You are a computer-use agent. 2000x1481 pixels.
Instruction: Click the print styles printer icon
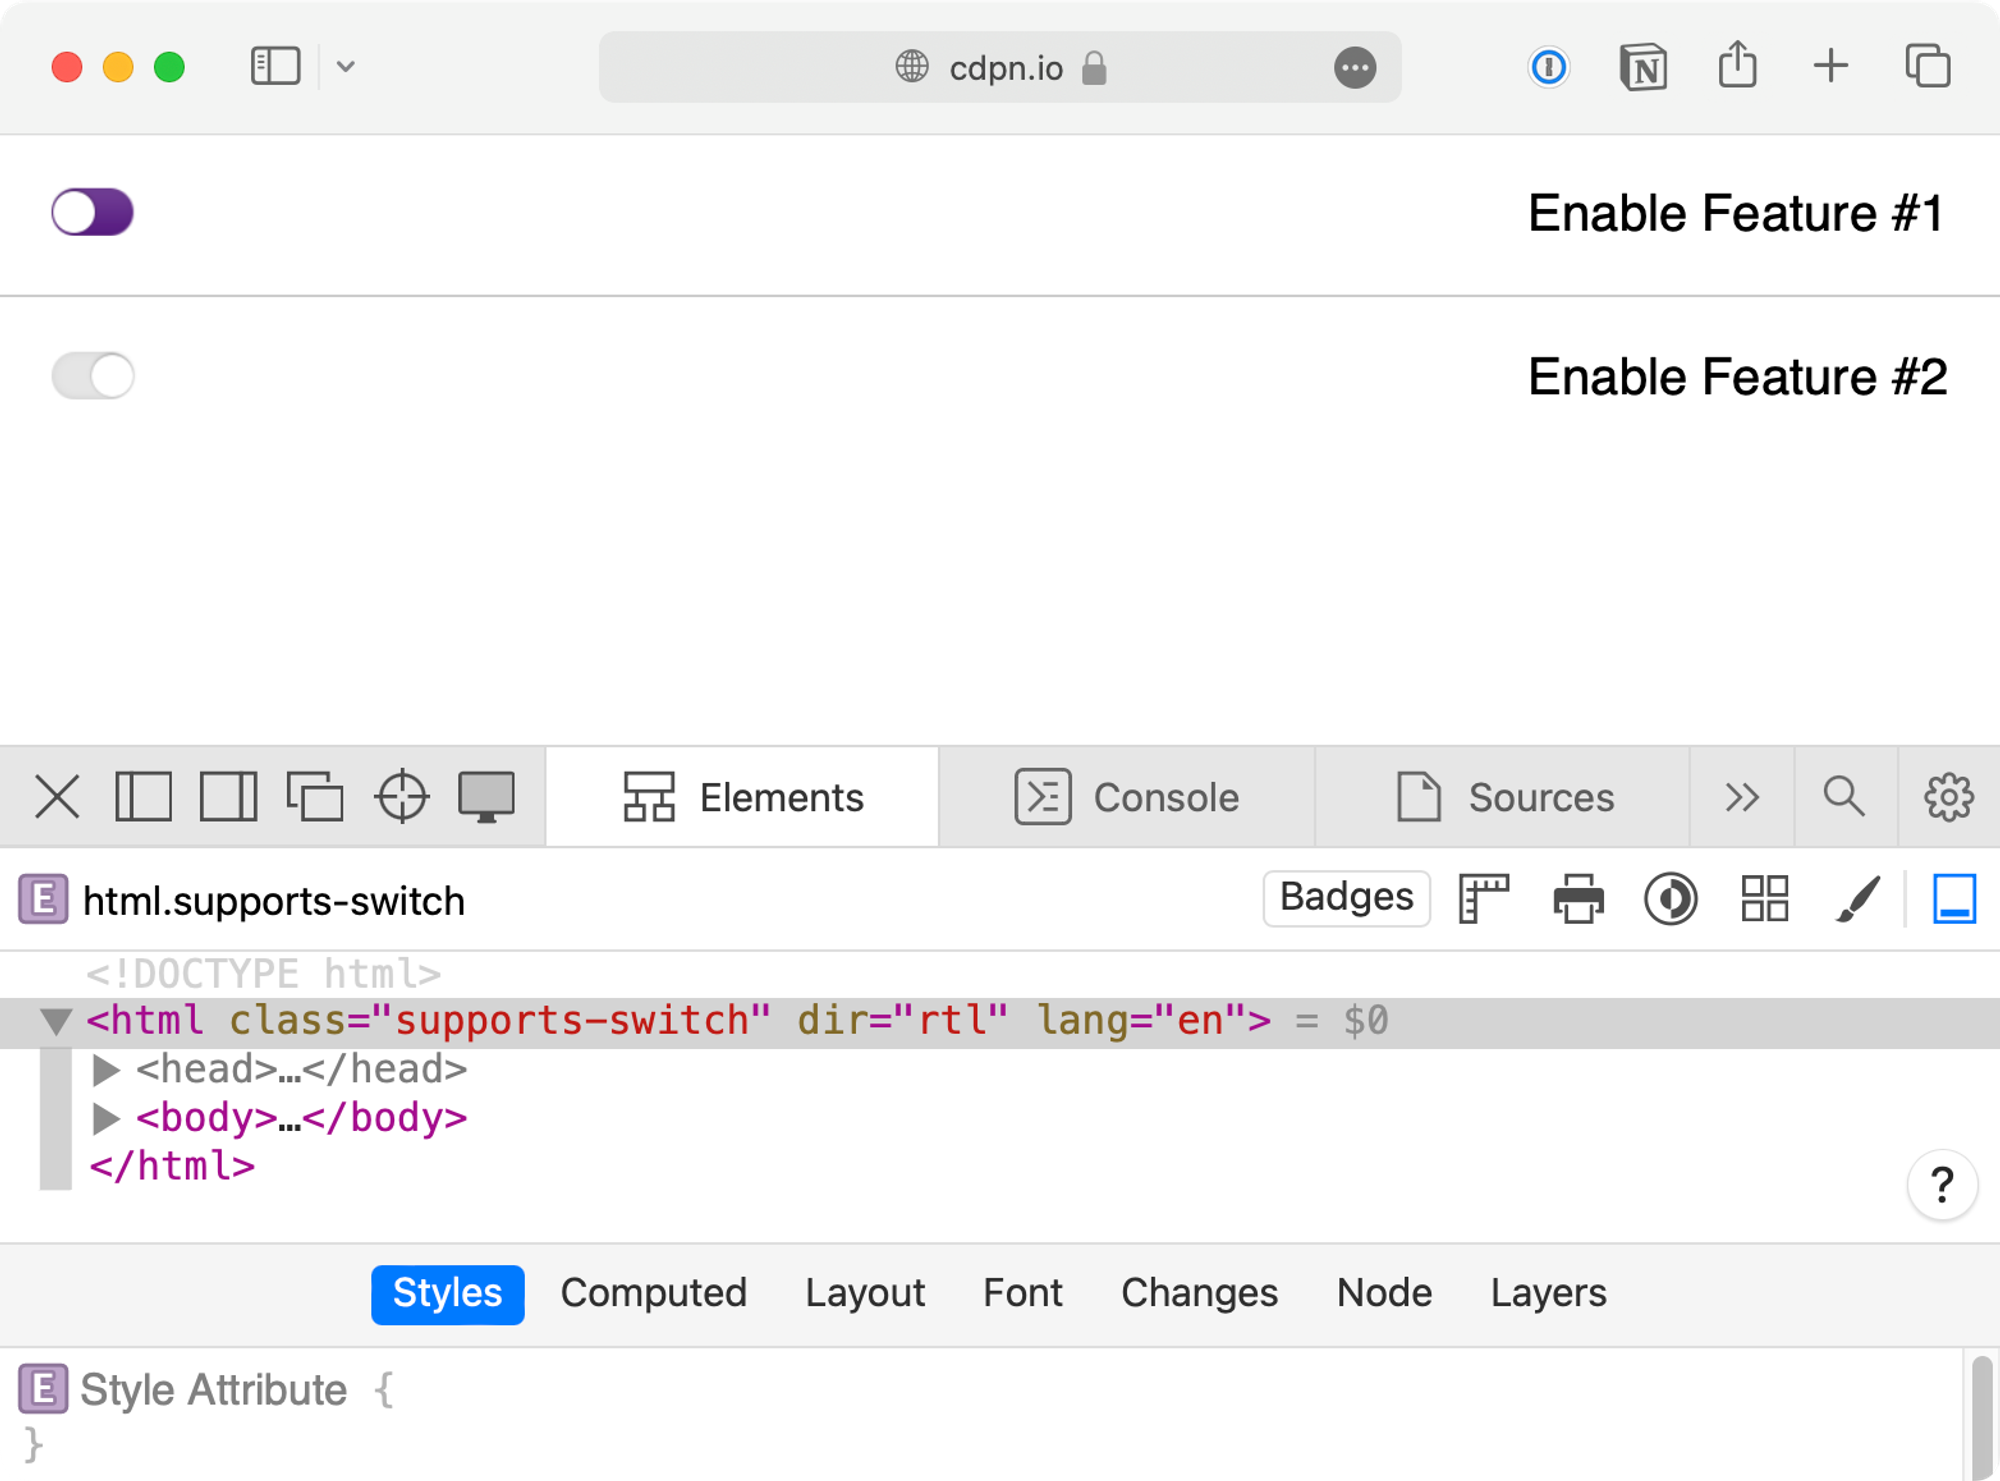click(x=1578, y=898)
